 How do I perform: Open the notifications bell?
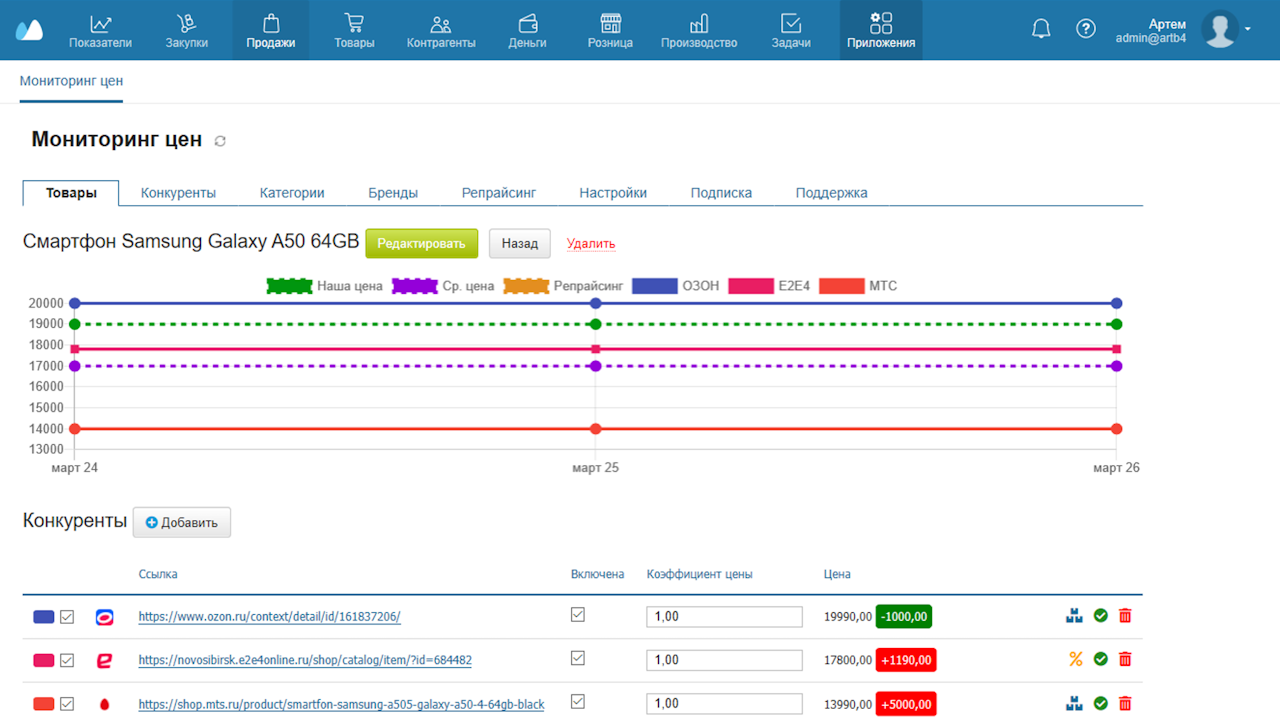point(1041,29)
